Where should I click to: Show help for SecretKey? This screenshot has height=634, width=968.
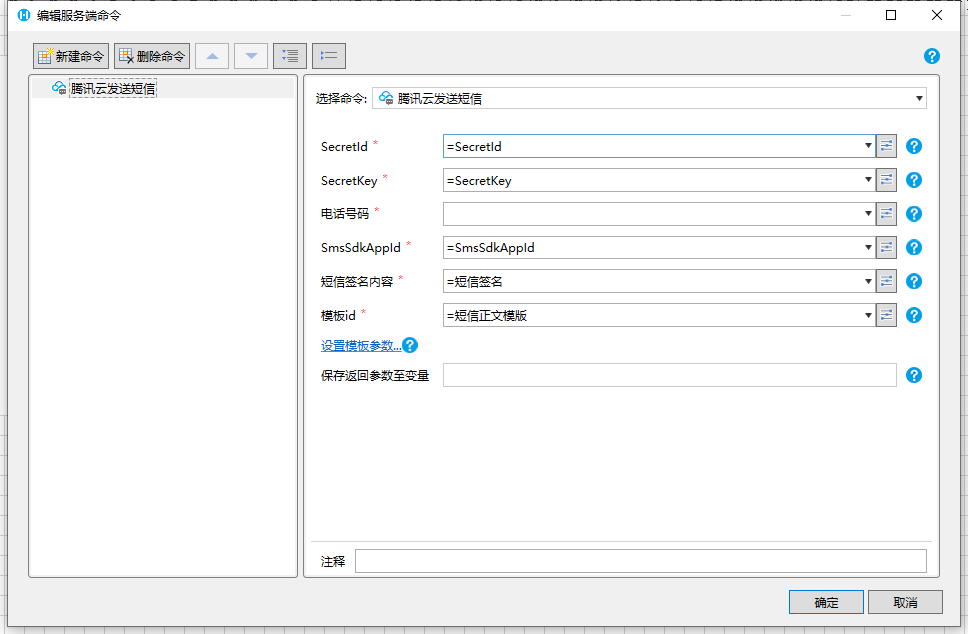click(914, 180)
